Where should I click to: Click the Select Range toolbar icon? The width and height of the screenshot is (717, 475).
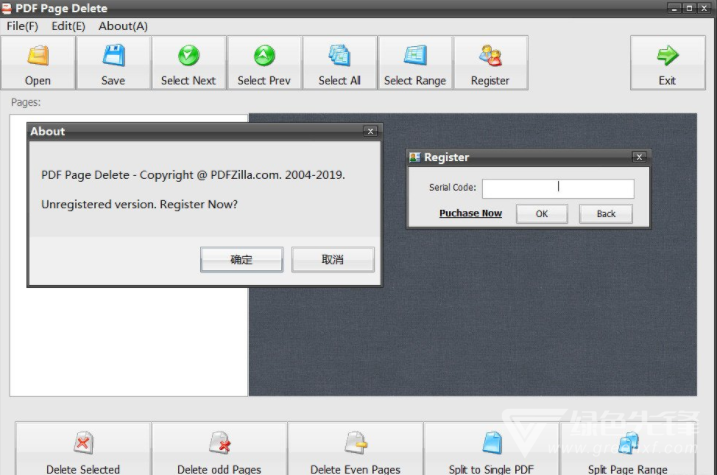click(415, 55)
